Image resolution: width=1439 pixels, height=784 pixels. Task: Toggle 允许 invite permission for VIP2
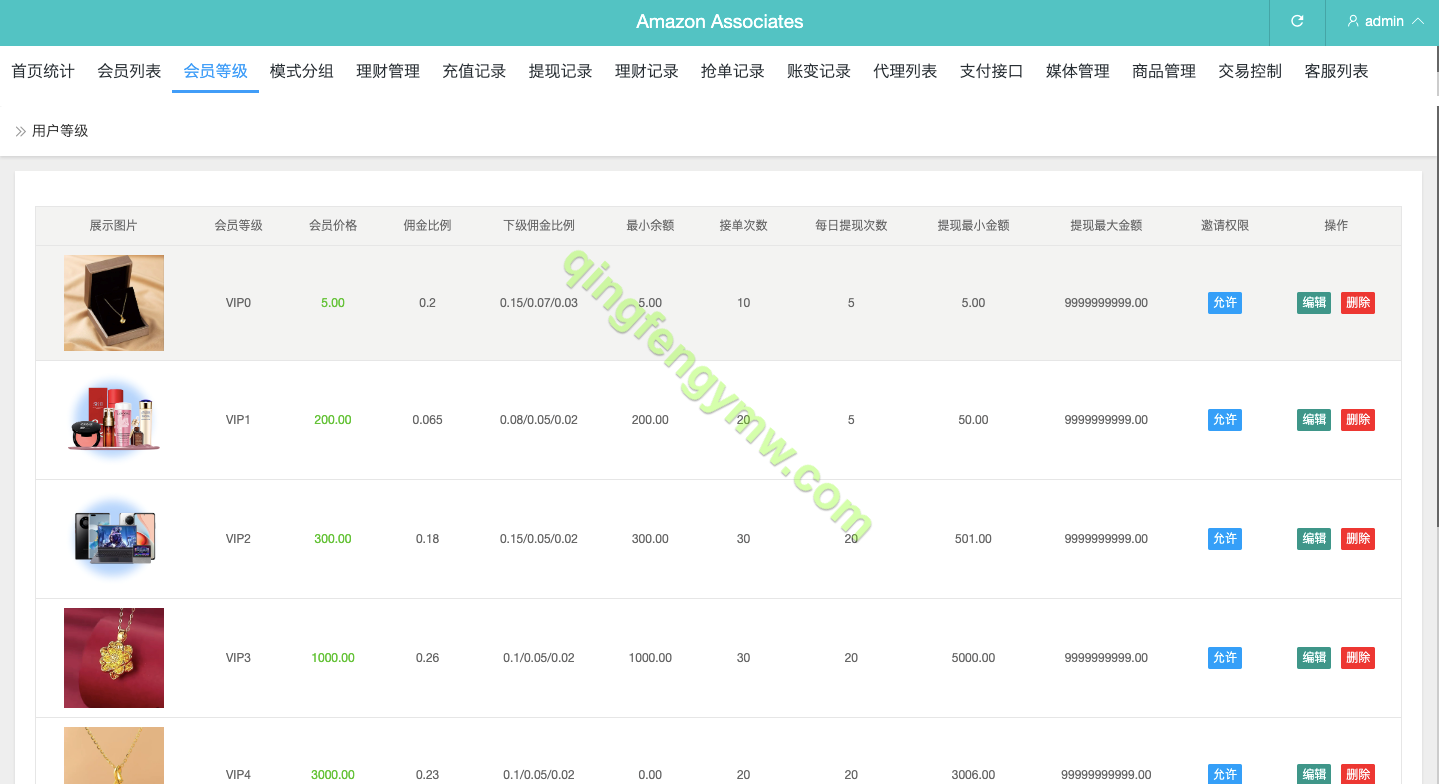coord(1225,539)
